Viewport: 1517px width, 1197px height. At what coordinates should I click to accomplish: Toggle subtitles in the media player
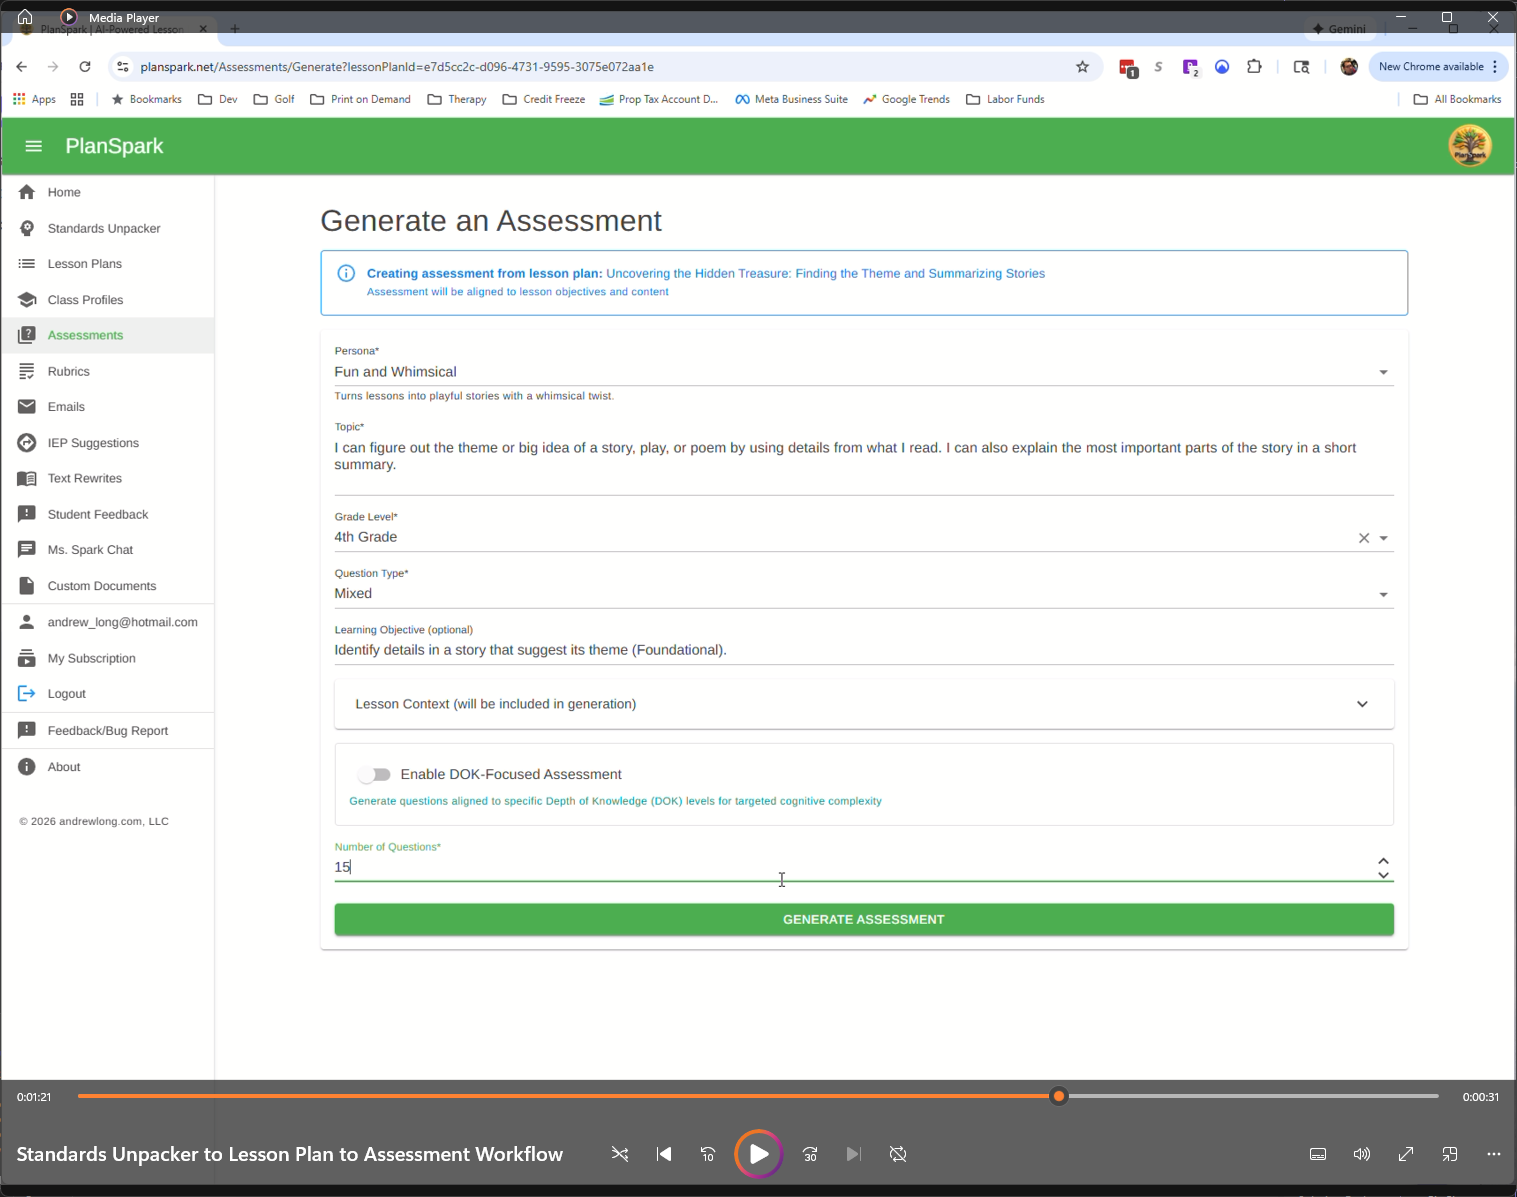click(1317, 1154)
